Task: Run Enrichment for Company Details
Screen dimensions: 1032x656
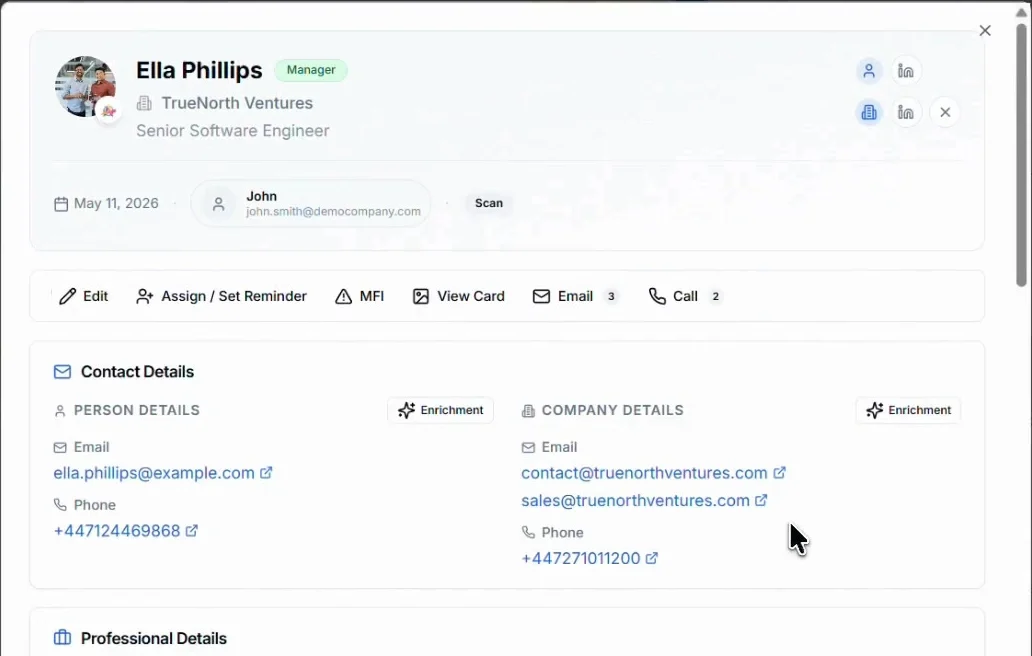Action: coord(908,410)
